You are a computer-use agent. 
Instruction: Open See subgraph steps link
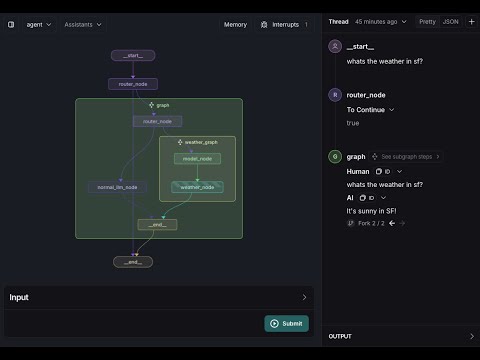click(406, 157)
